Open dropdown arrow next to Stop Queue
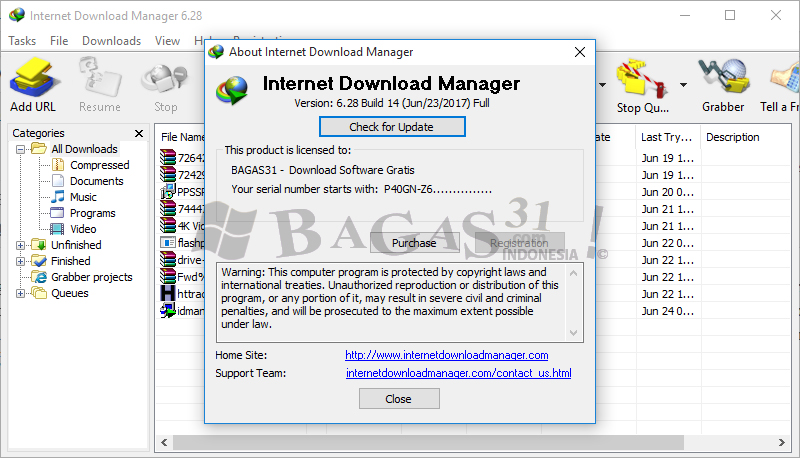Viewport: 800px width, 458px height. pyautogui.click(x=683, y=85)
